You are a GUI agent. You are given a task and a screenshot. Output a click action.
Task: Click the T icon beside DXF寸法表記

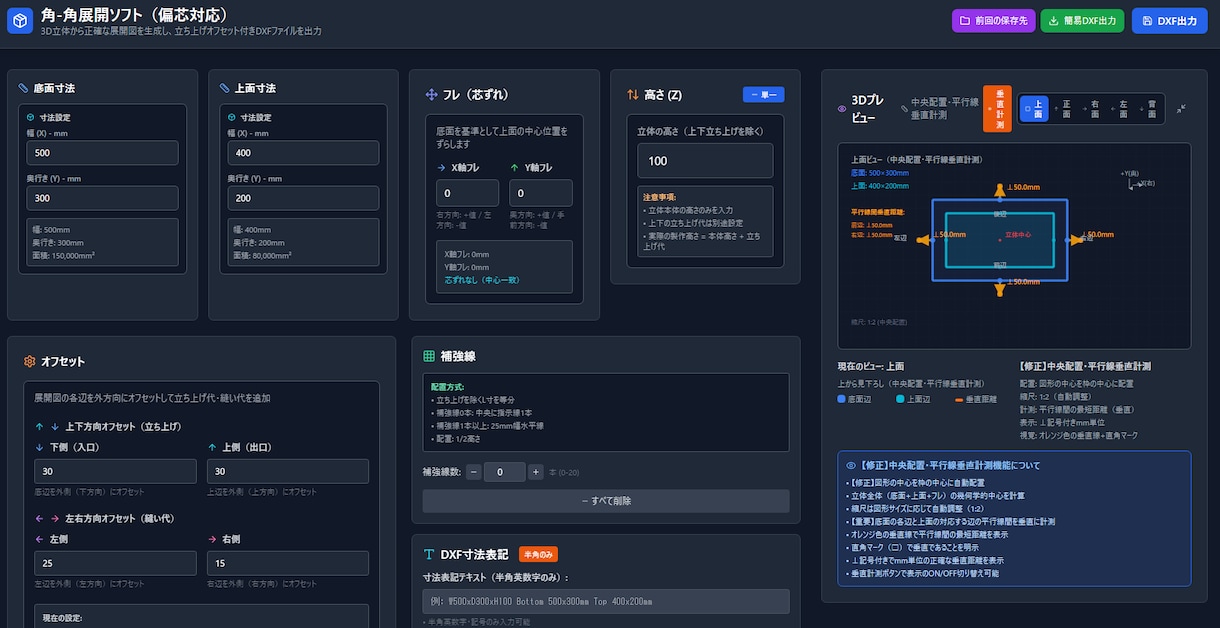429,554
